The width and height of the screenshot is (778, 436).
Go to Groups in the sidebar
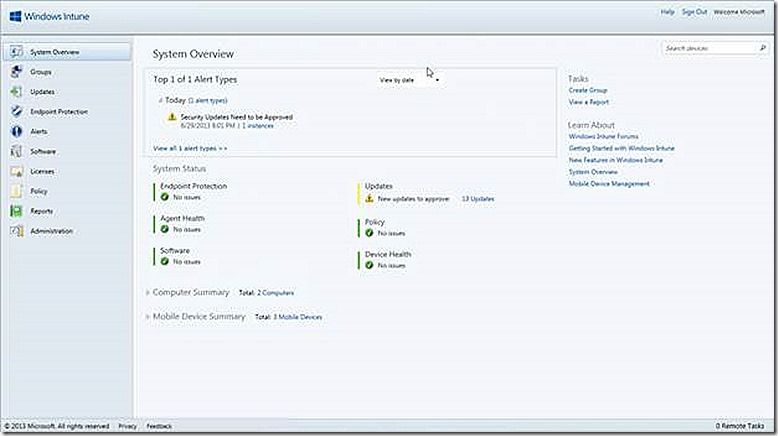point(41,72)
